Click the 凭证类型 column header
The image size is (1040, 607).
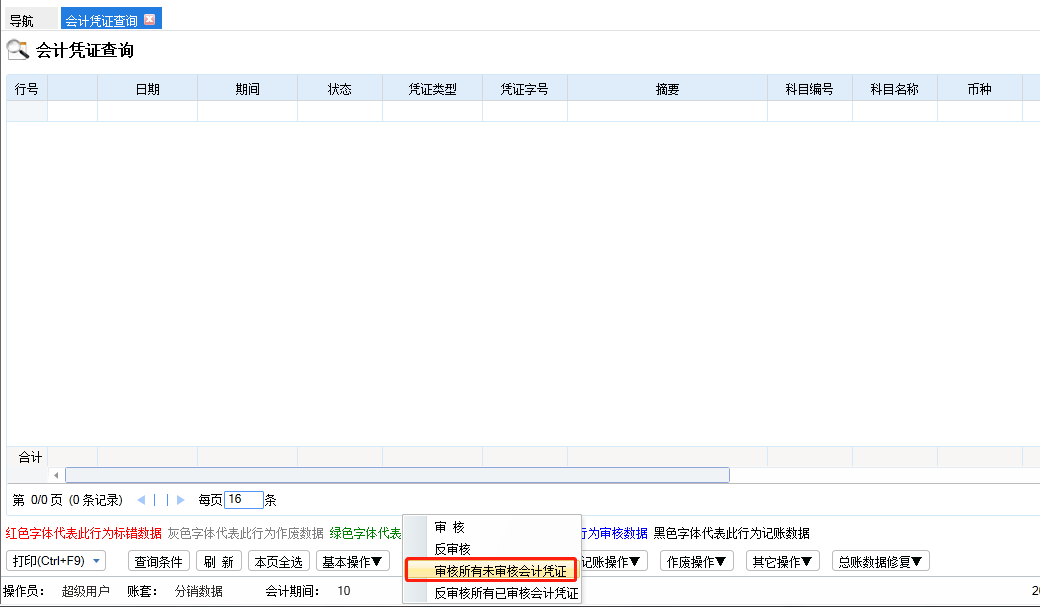(x=432, y=89)
